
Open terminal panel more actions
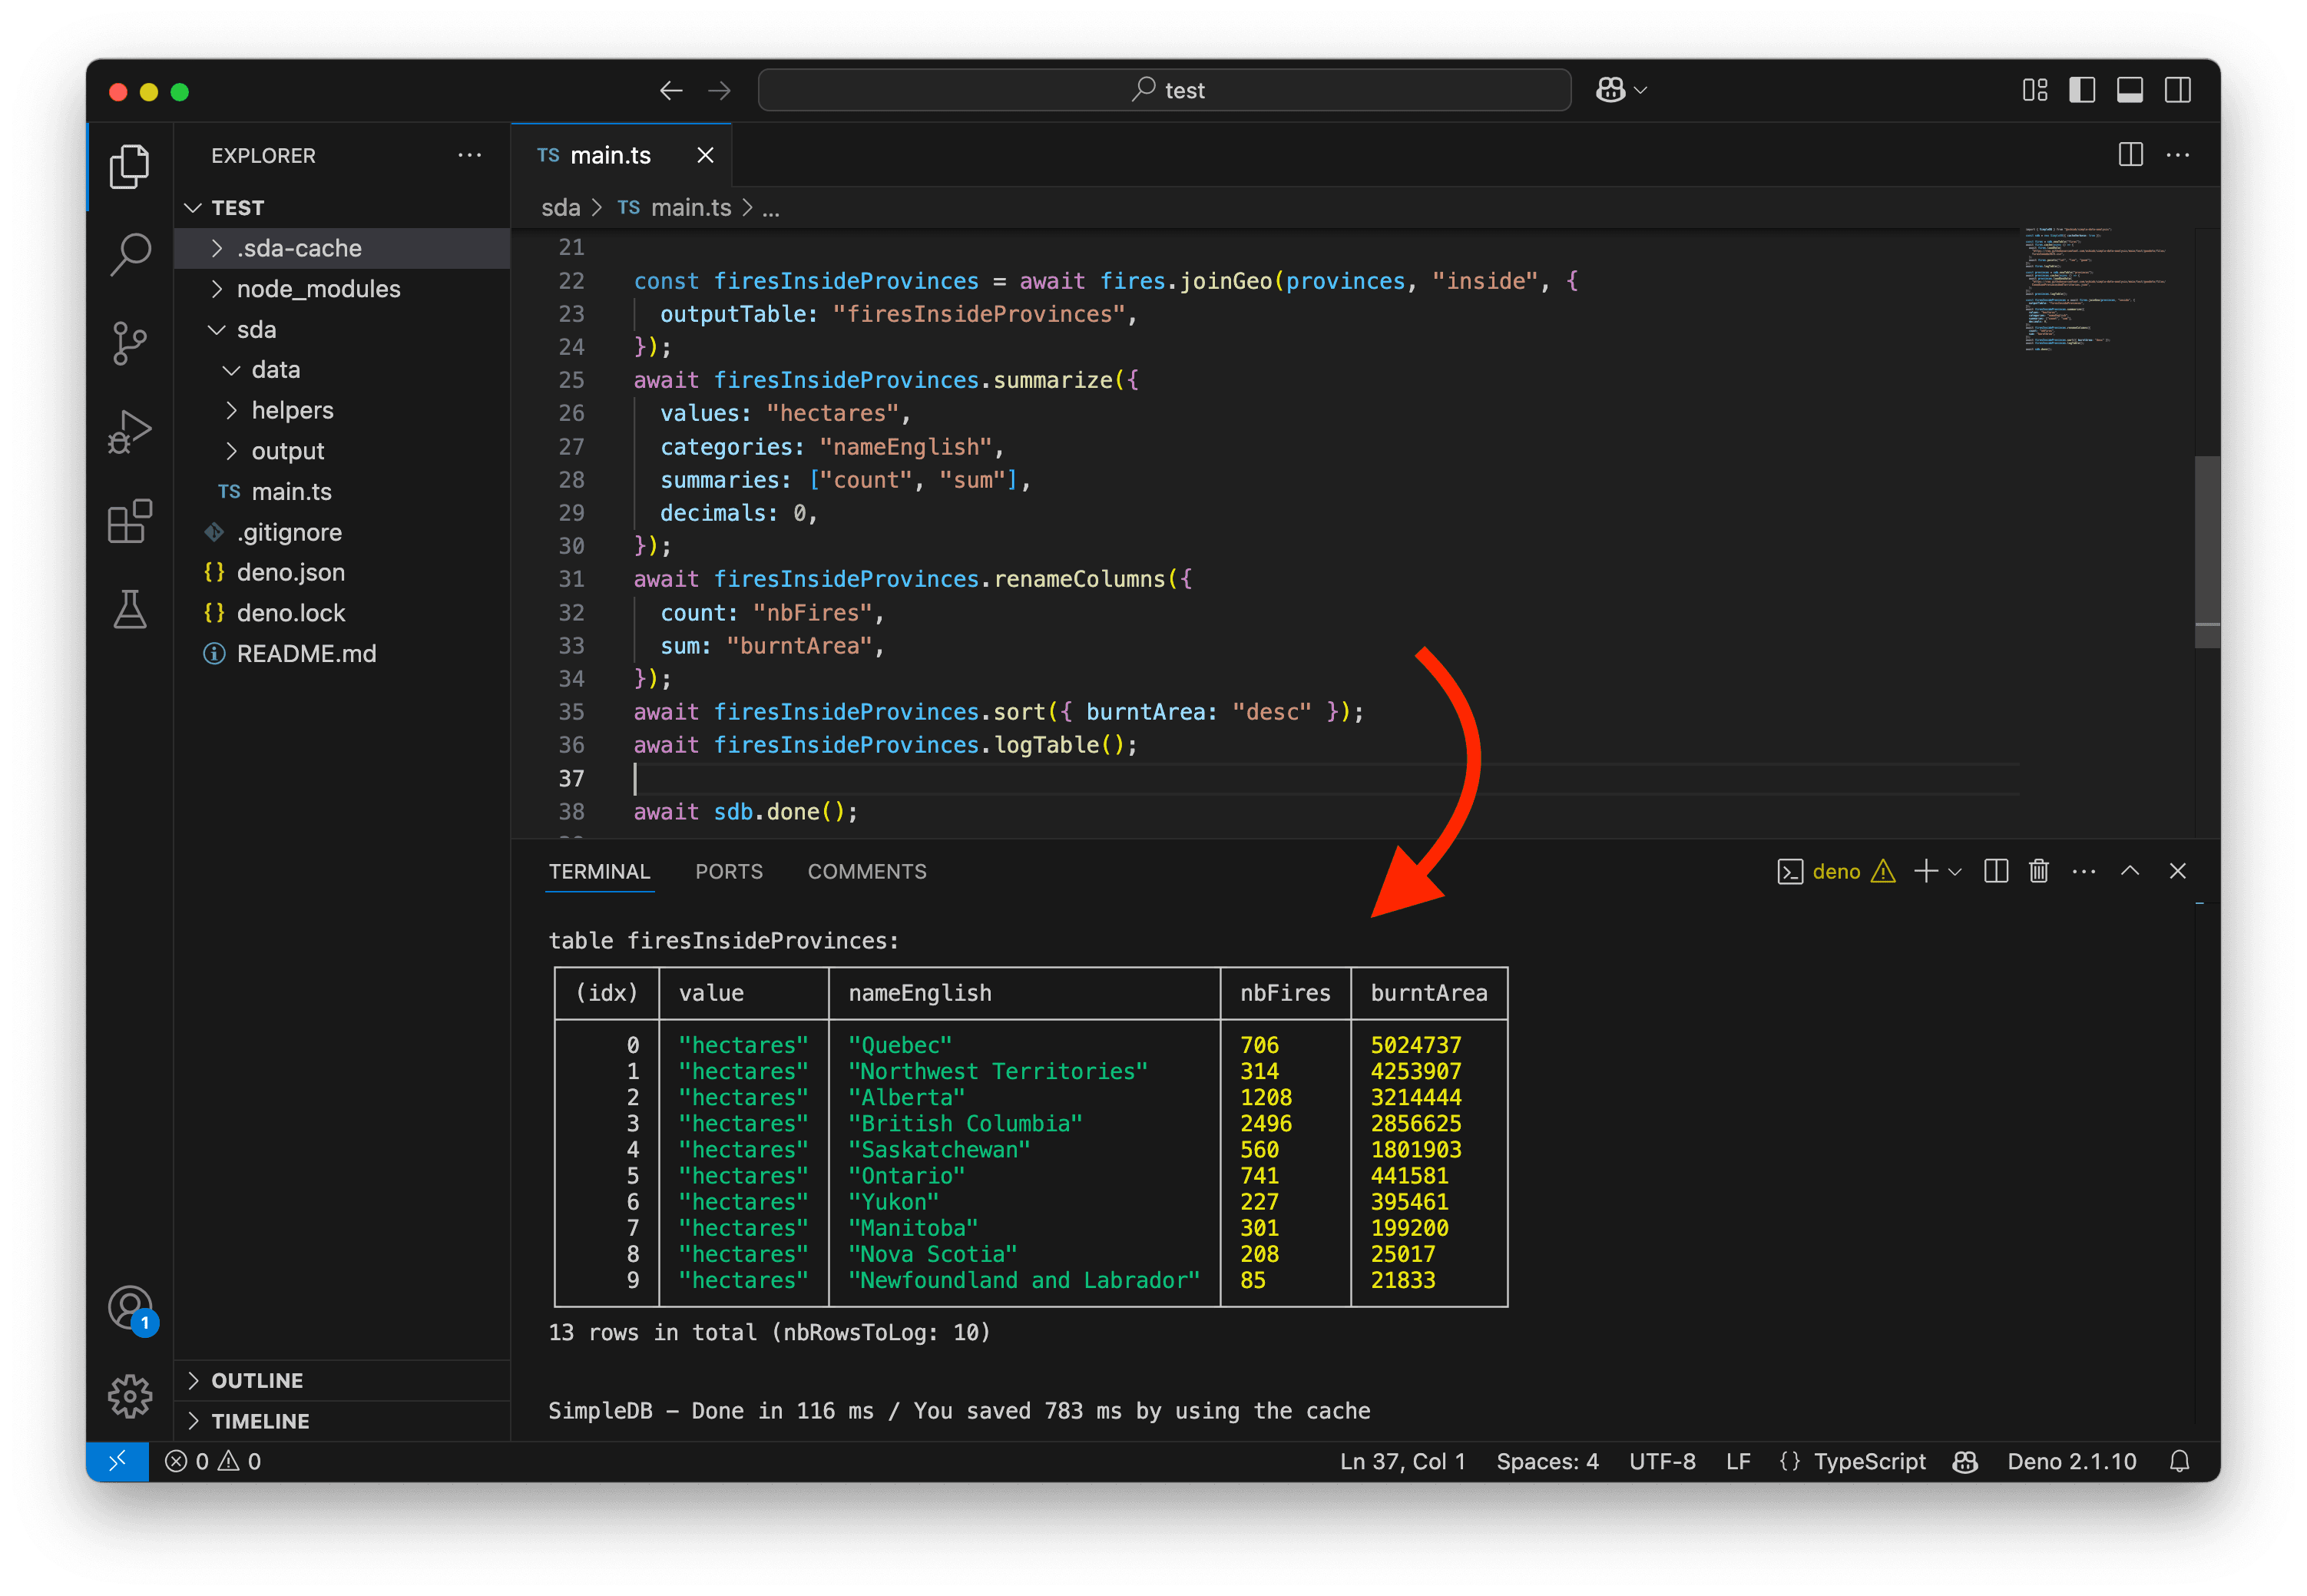click(x=2084, y=872)
